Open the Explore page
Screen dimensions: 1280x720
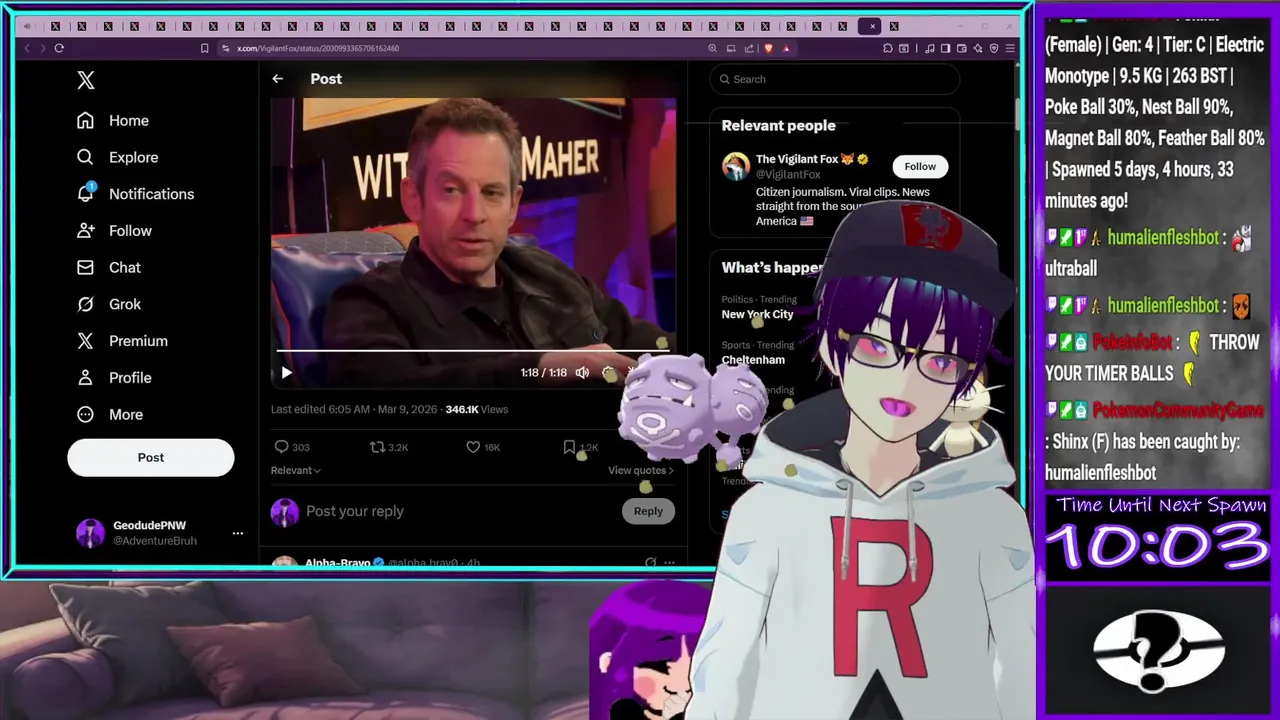click(x=118, y=157)
